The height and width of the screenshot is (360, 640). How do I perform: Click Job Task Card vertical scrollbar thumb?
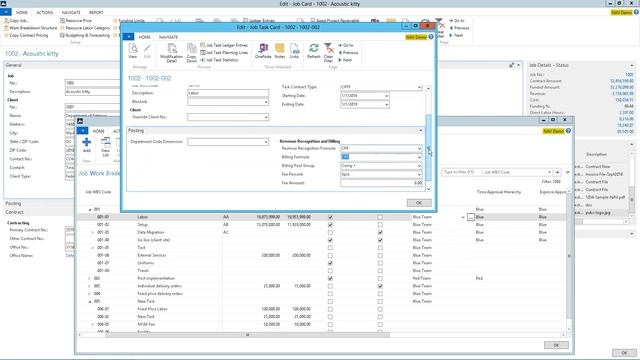click(428, 148)
